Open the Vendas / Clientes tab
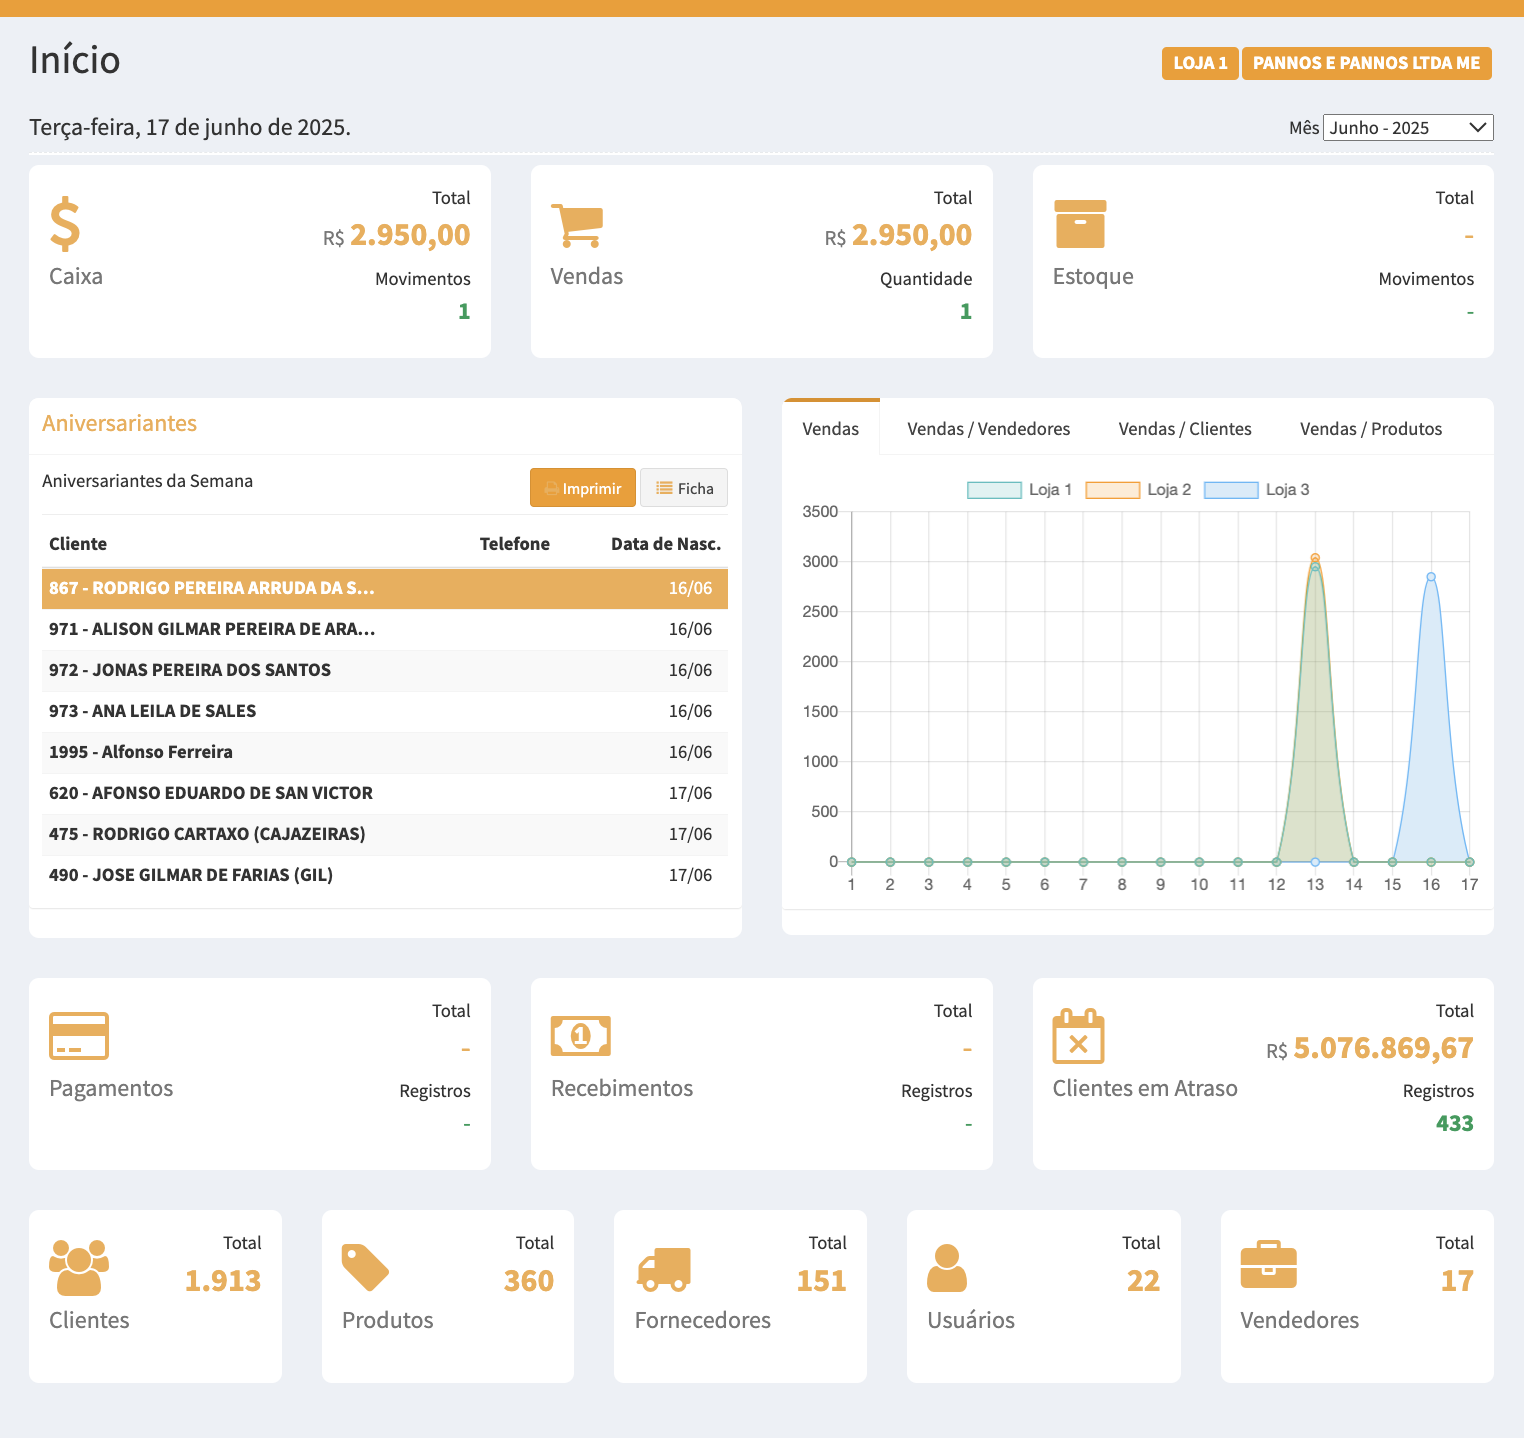 click(x=1184, y=429)
